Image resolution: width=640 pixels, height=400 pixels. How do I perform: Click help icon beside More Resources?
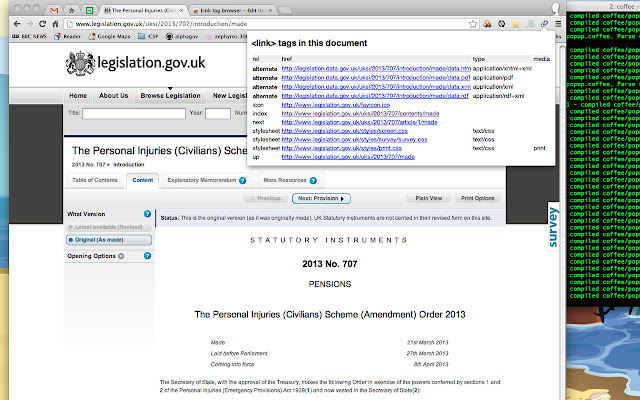tap(313, 180)
